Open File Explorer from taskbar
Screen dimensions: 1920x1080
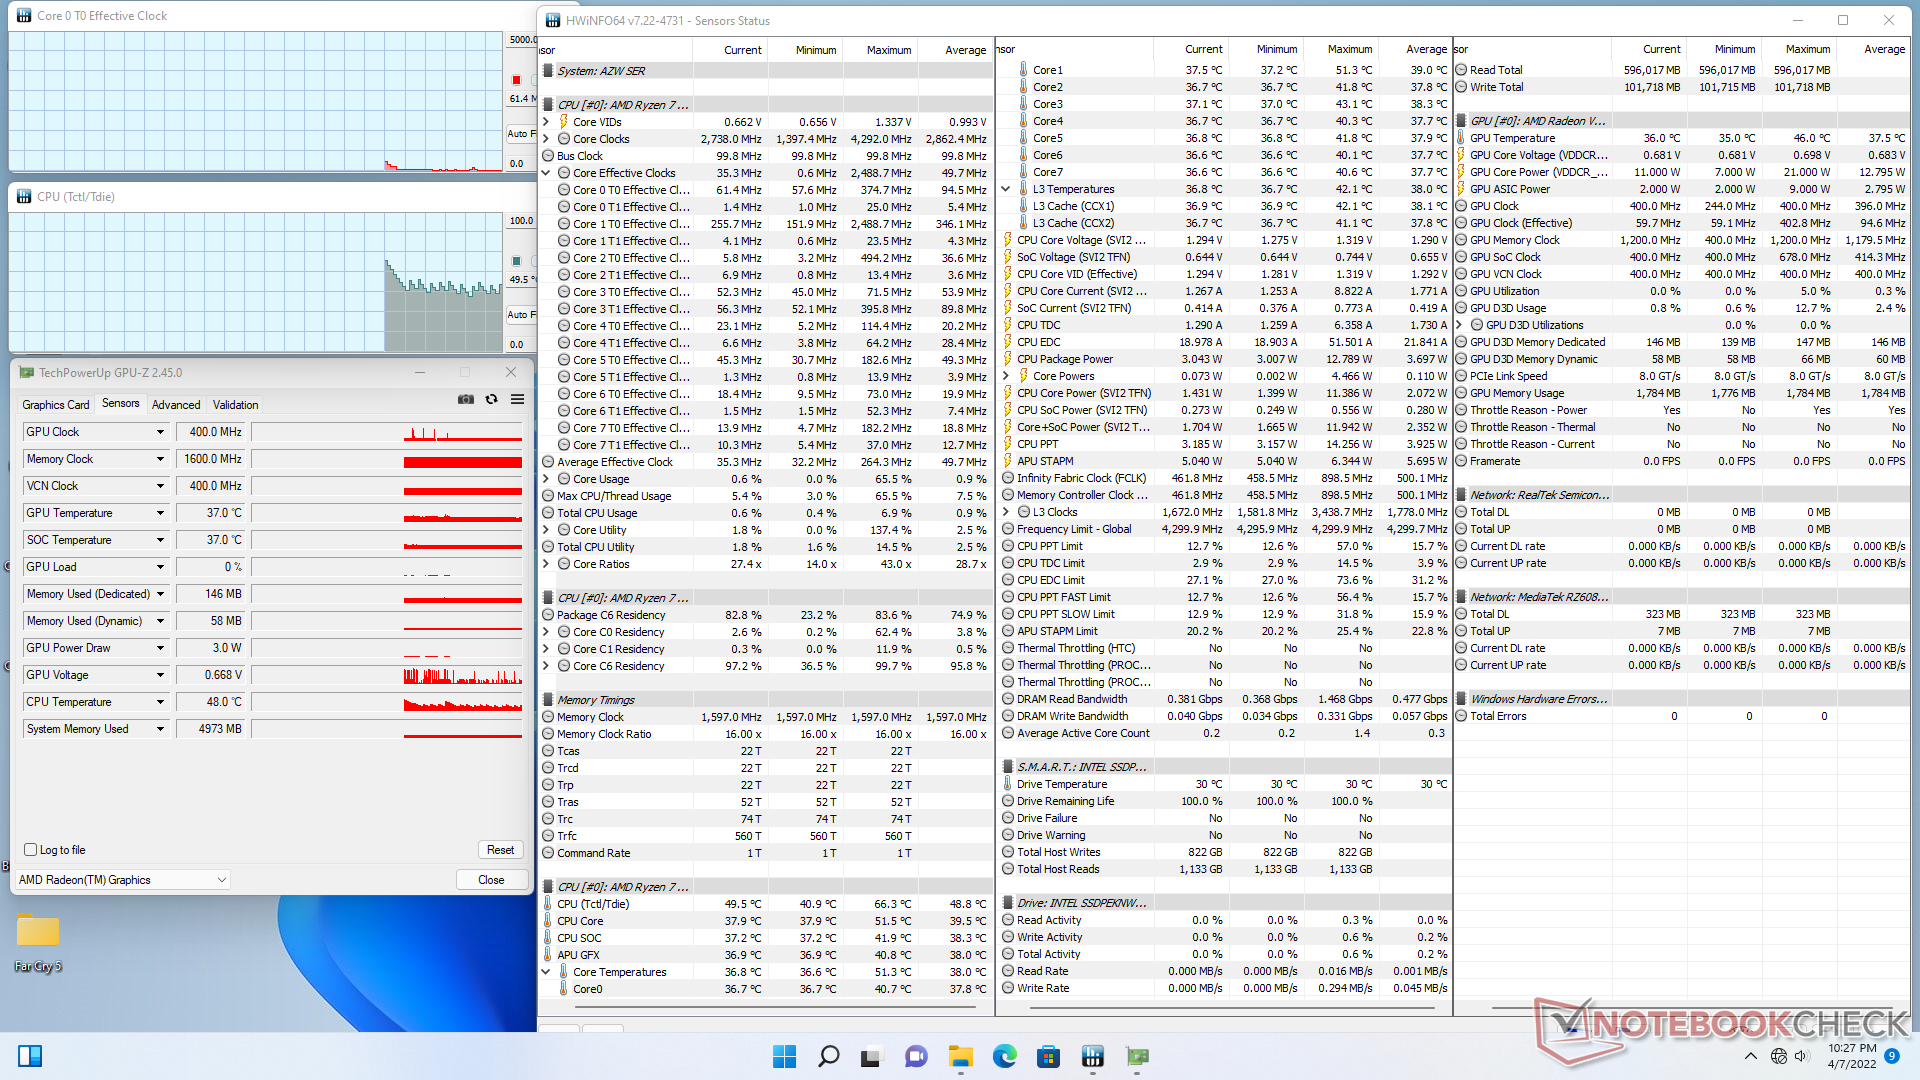[x=960, y=1056]
